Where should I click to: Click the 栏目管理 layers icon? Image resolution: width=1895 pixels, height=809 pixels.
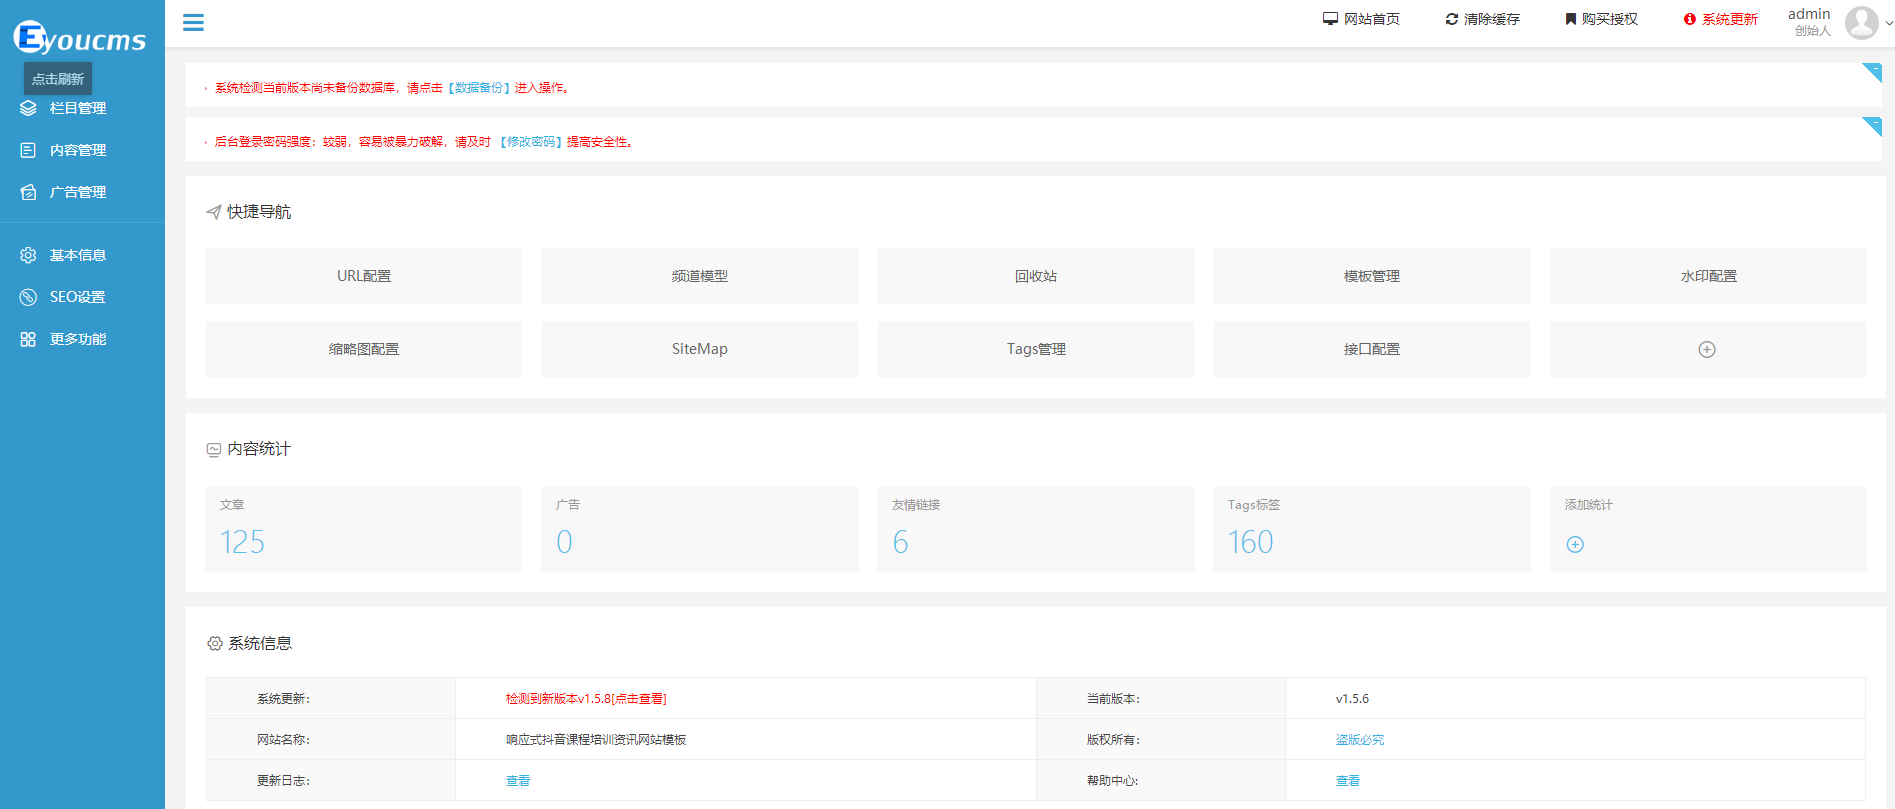pos(28,108)
